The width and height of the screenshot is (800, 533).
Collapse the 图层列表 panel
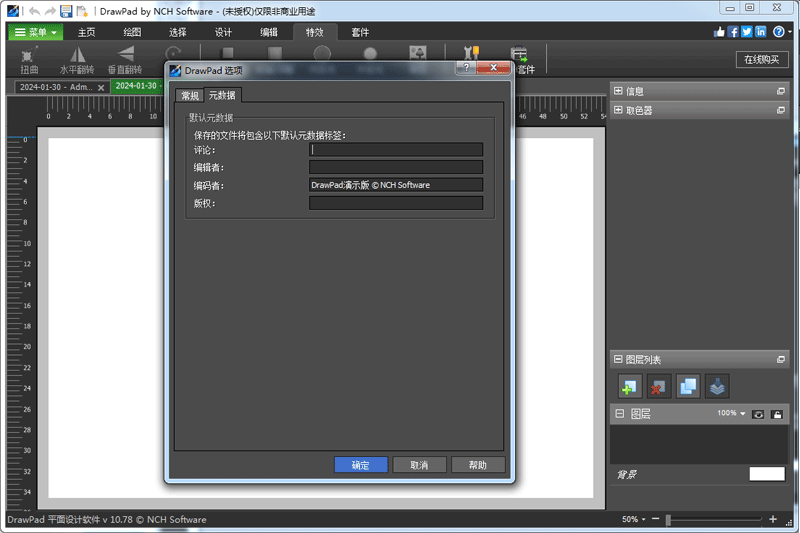click(x=618, y=359)
